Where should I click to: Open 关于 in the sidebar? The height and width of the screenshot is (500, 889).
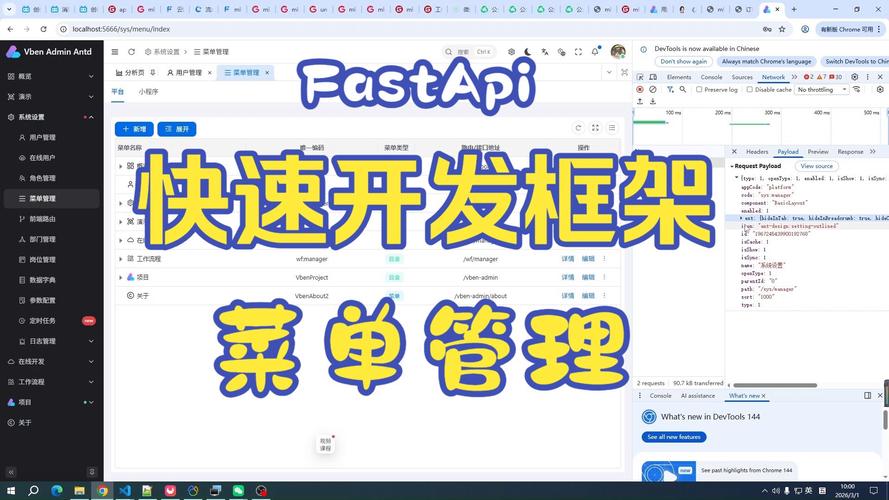(x=52, y=423)
